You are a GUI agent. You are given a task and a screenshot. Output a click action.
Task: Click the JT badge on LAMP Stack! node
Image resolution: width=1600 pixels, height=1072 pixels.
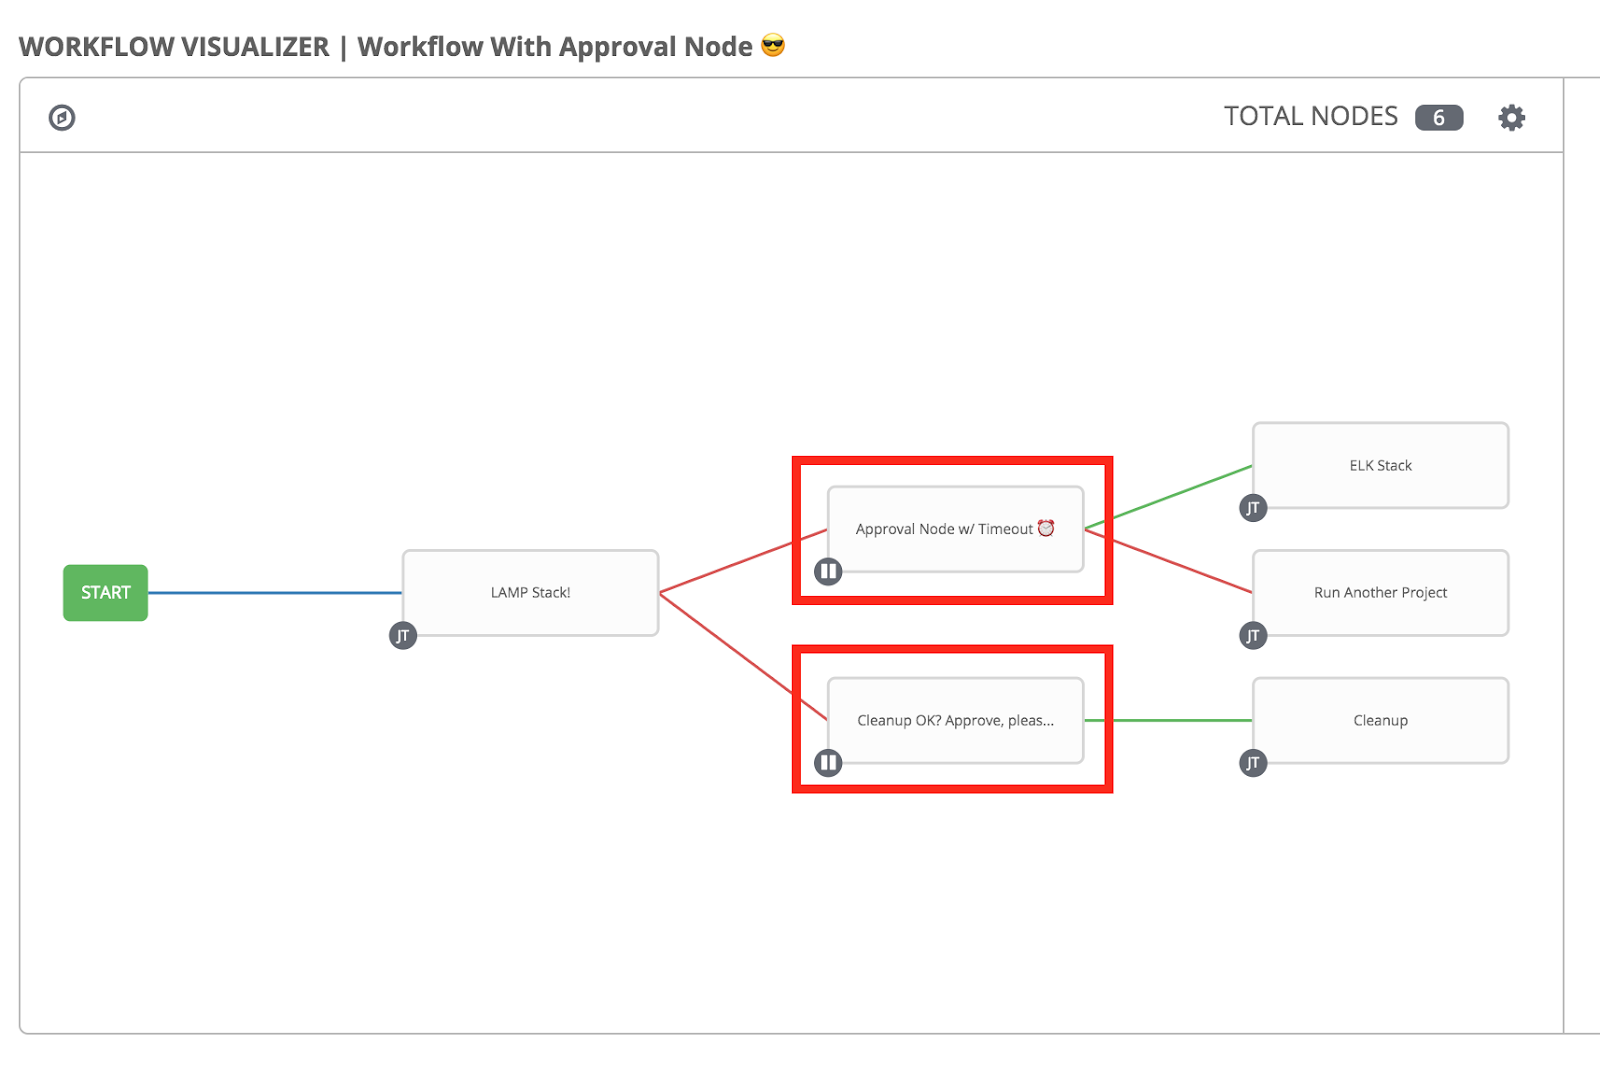403,635
